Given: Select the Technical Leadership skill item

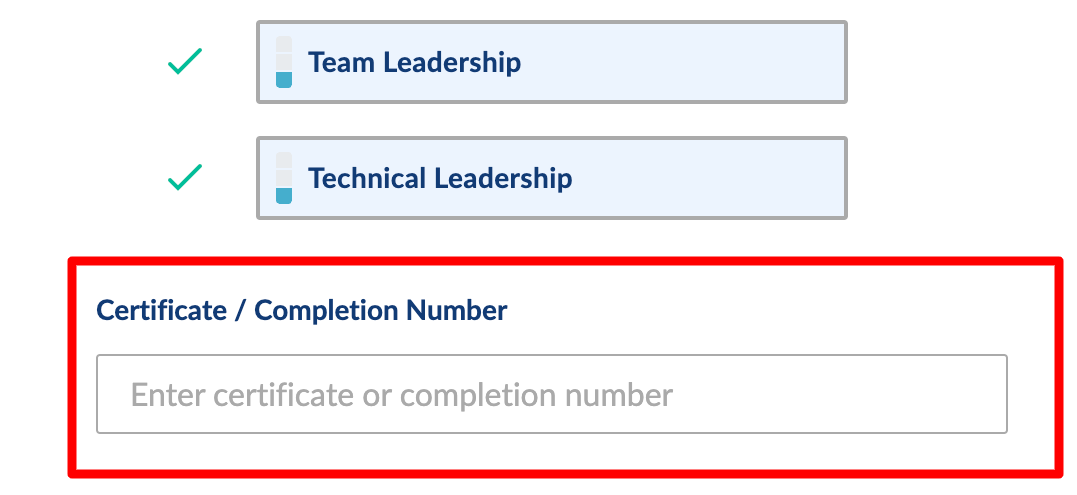Looking at the screenshot, I should click(x=551, y=178).
